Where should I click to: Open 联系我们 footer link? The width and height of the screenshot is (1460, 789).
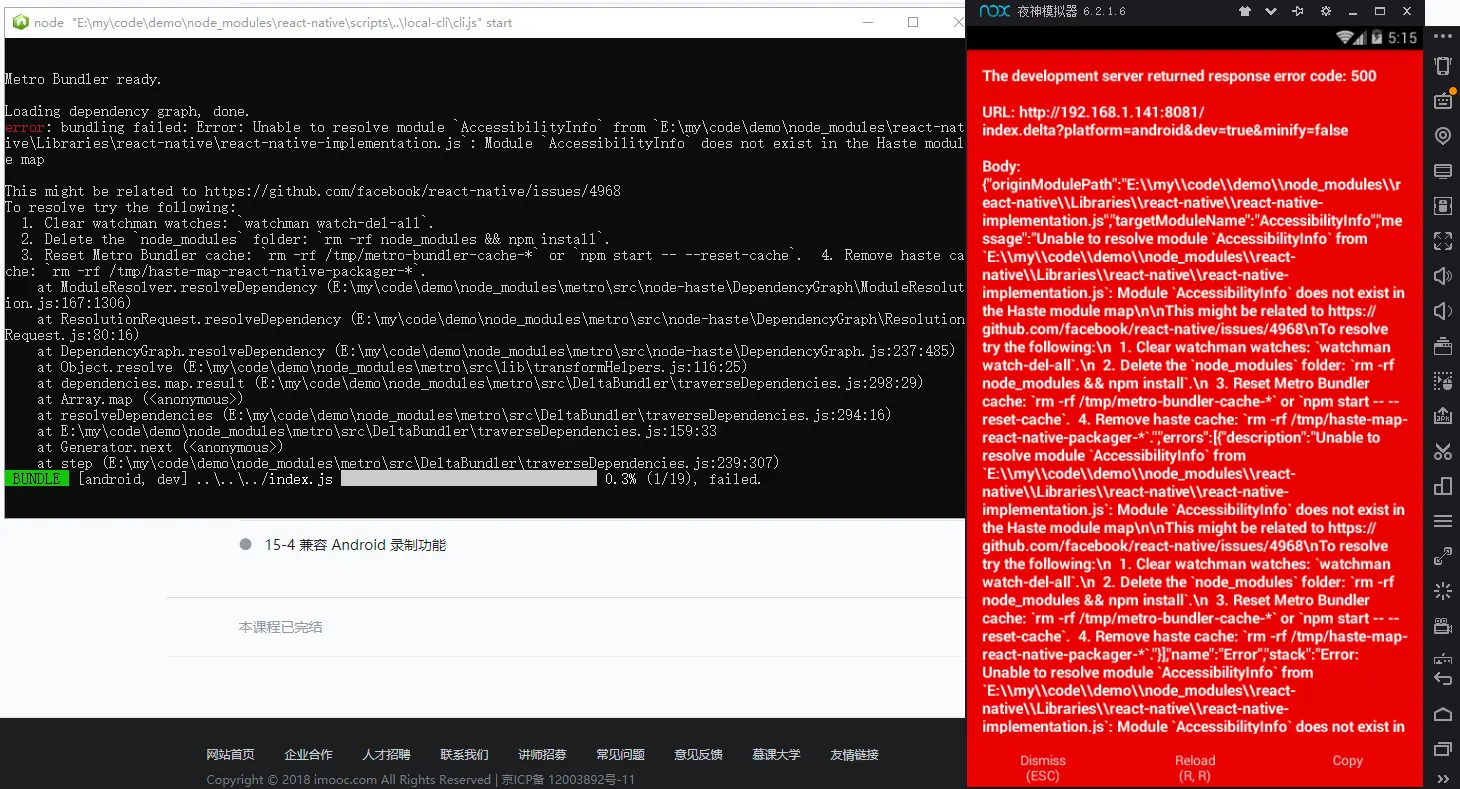tap(464, 754)
